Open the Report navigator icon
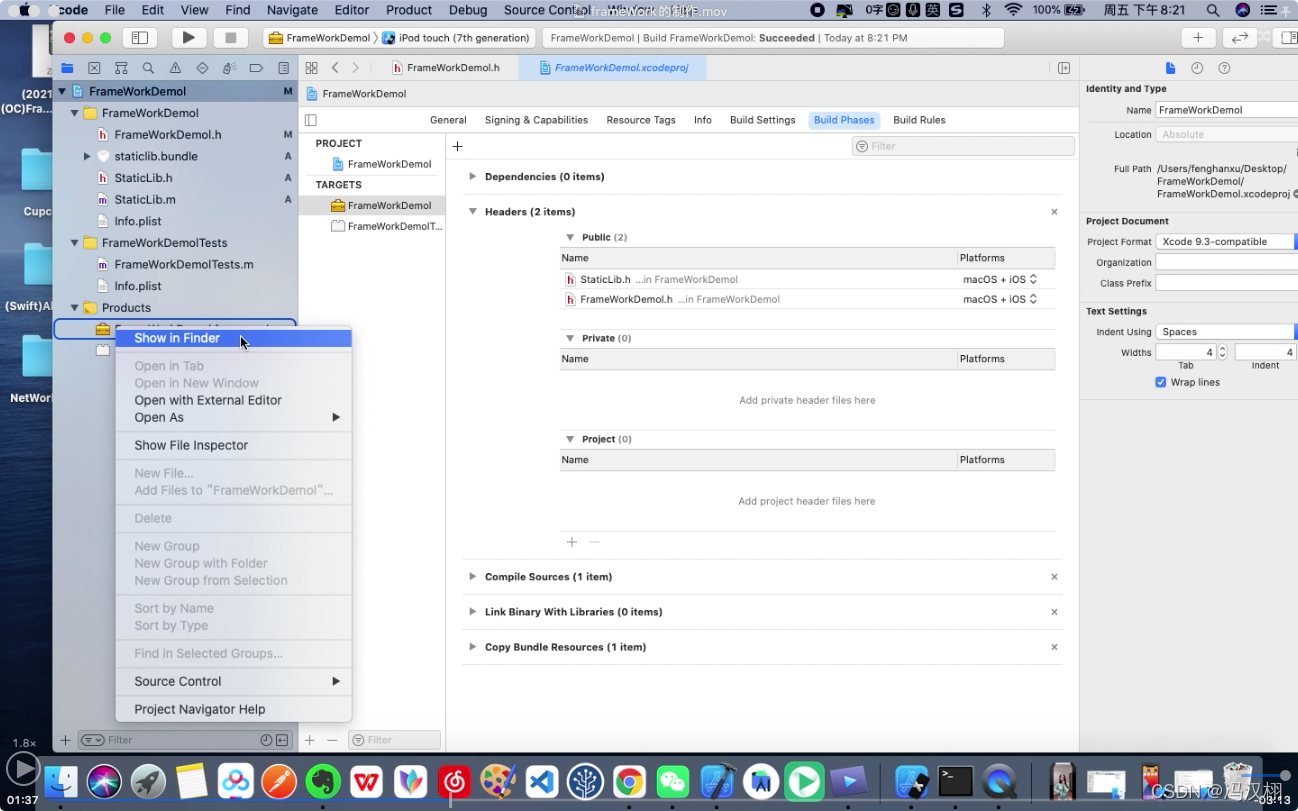Image resolution: width=1298 pixels, height=811 pixels. [283, 68]
